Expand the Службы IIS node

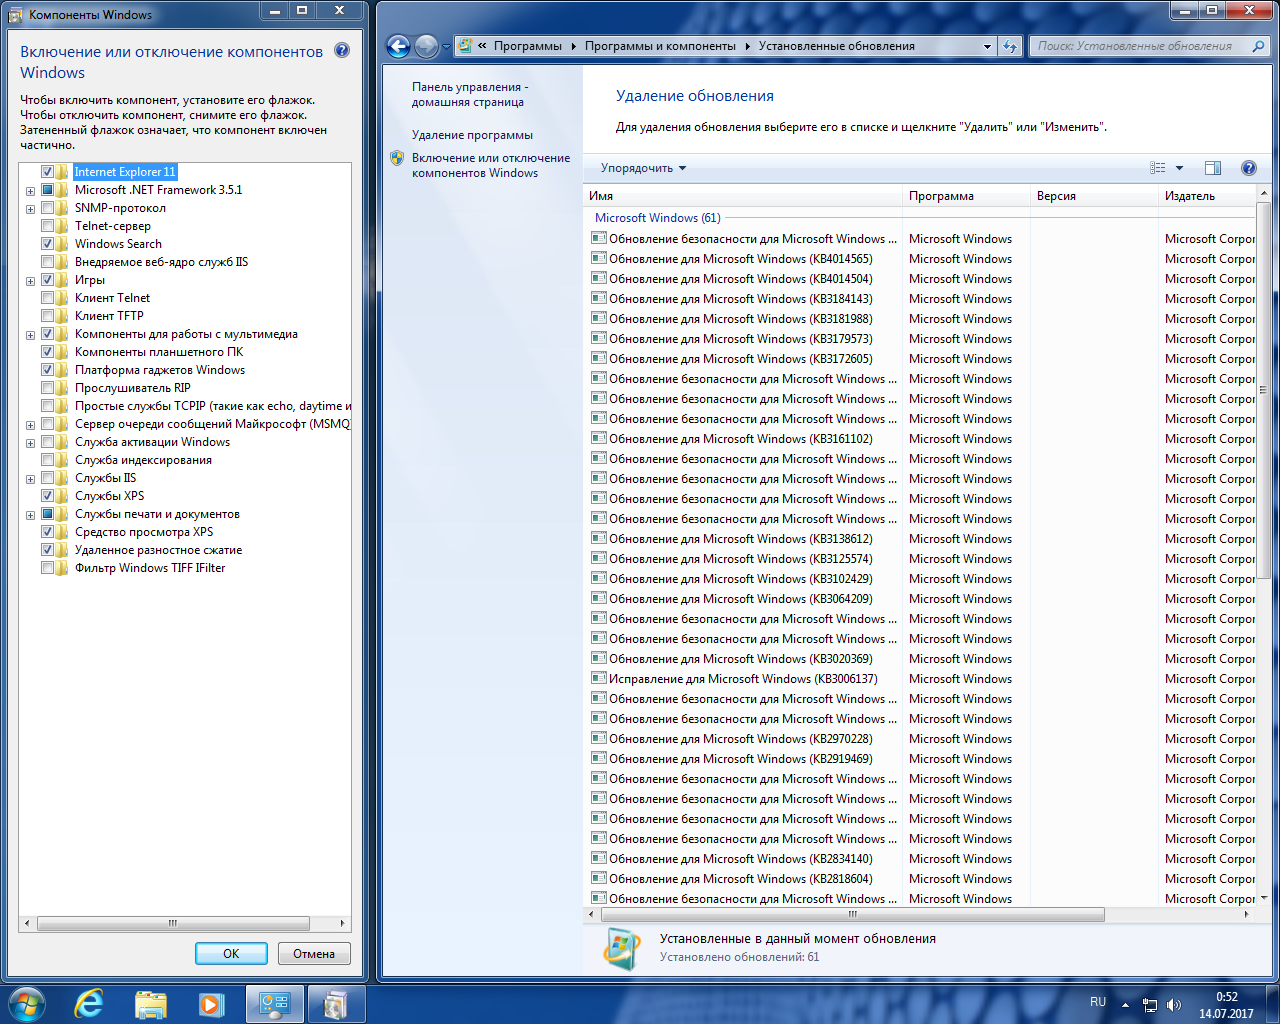click(x=30, y=479)
